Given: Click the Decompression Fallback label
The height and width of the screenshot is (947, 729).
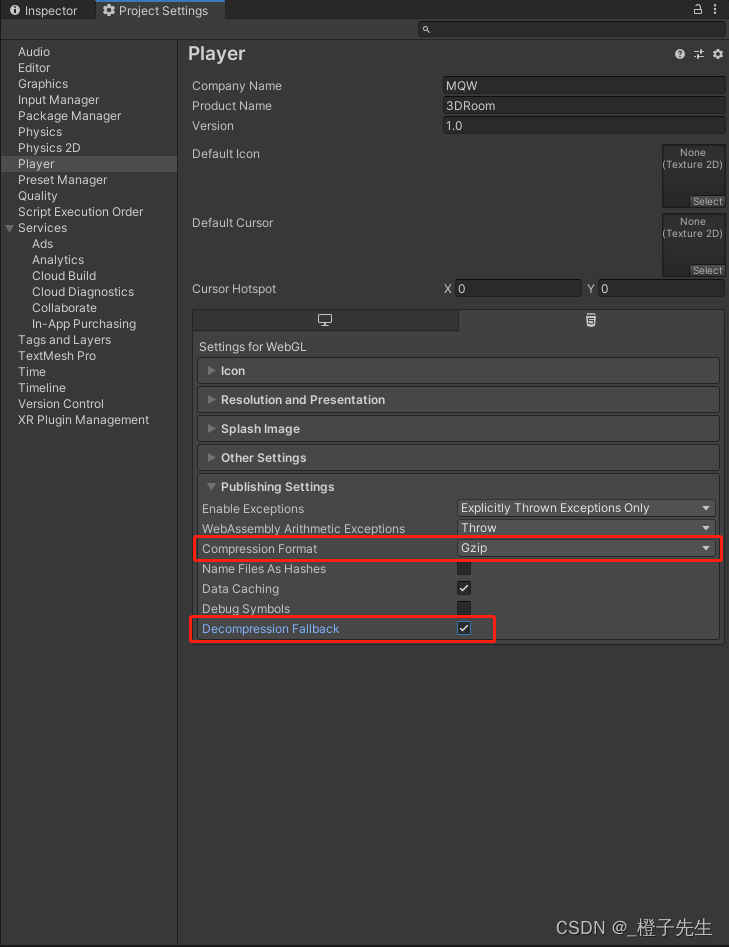Looking at the screenshot, I should tap(271, 629).
